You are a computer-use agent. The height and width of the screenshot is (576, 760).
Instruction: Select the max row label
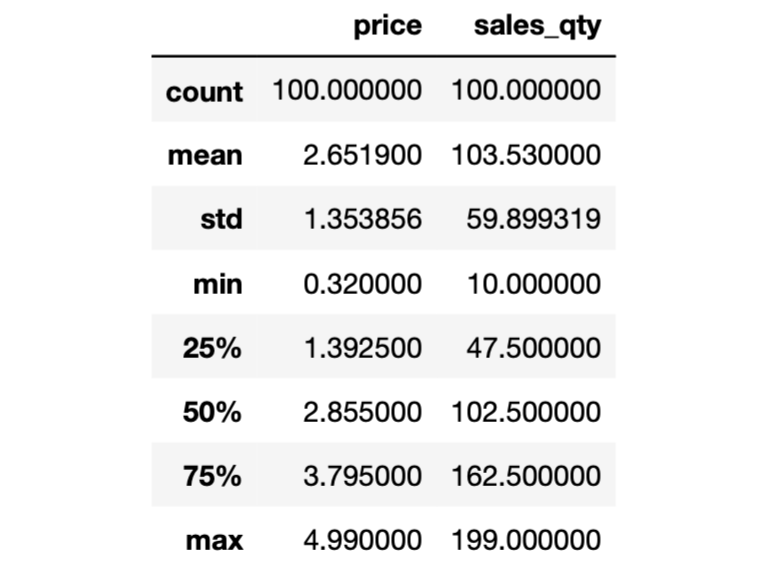(214, 540)
